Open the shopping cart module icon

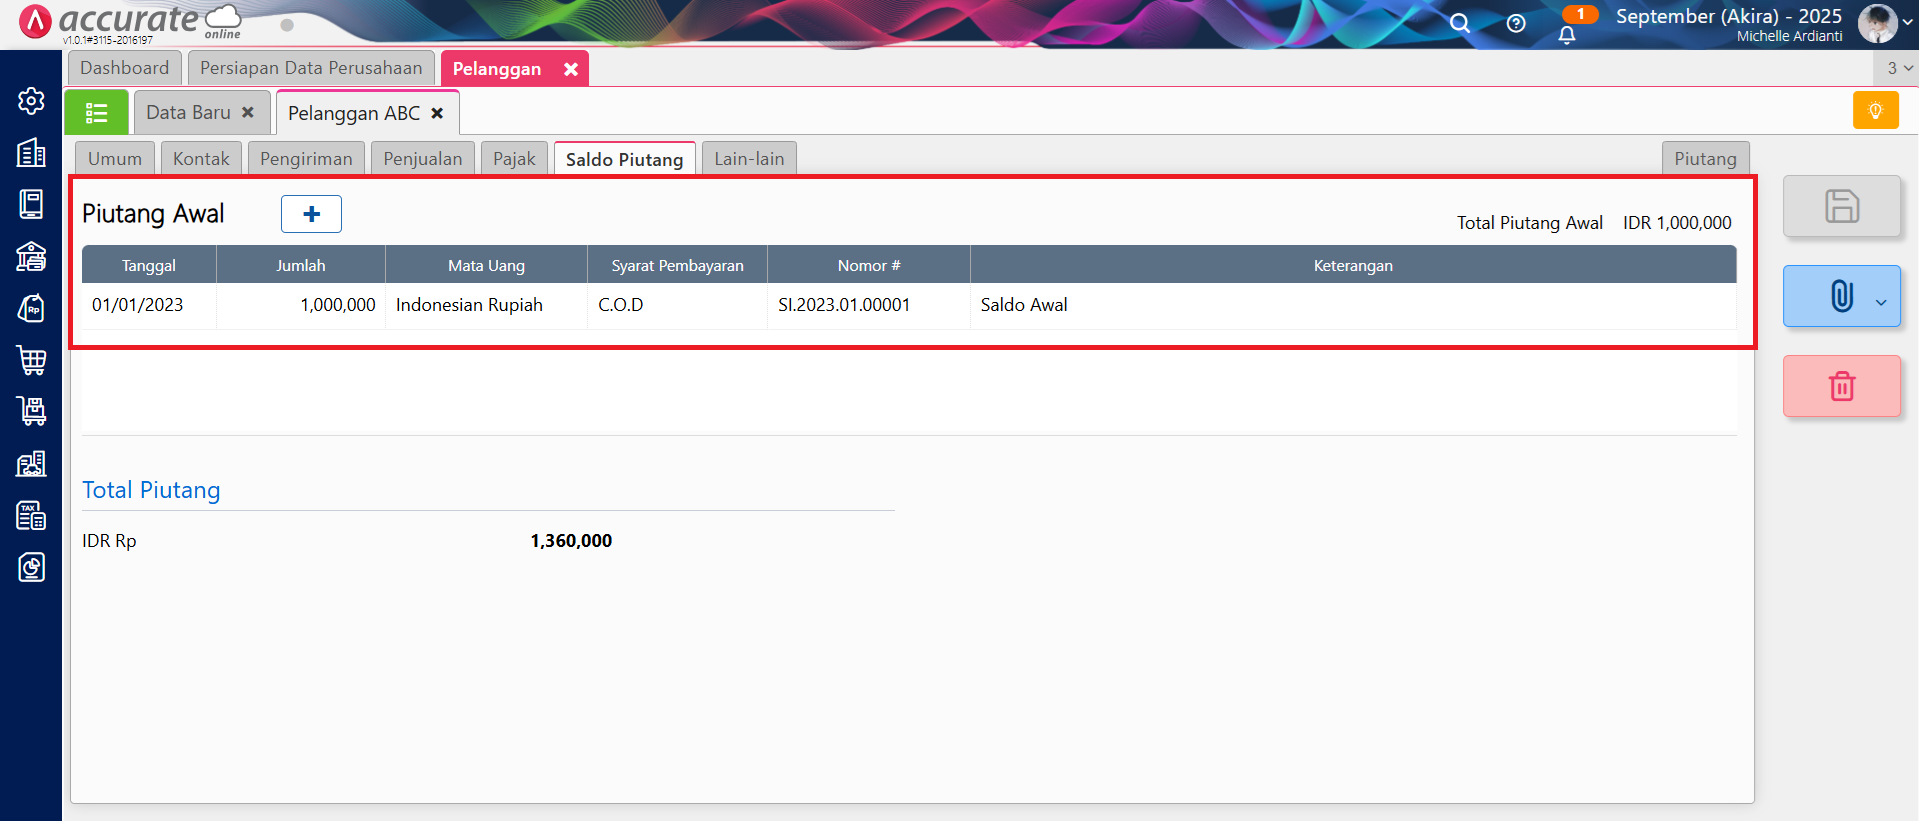tap(31, 360)
